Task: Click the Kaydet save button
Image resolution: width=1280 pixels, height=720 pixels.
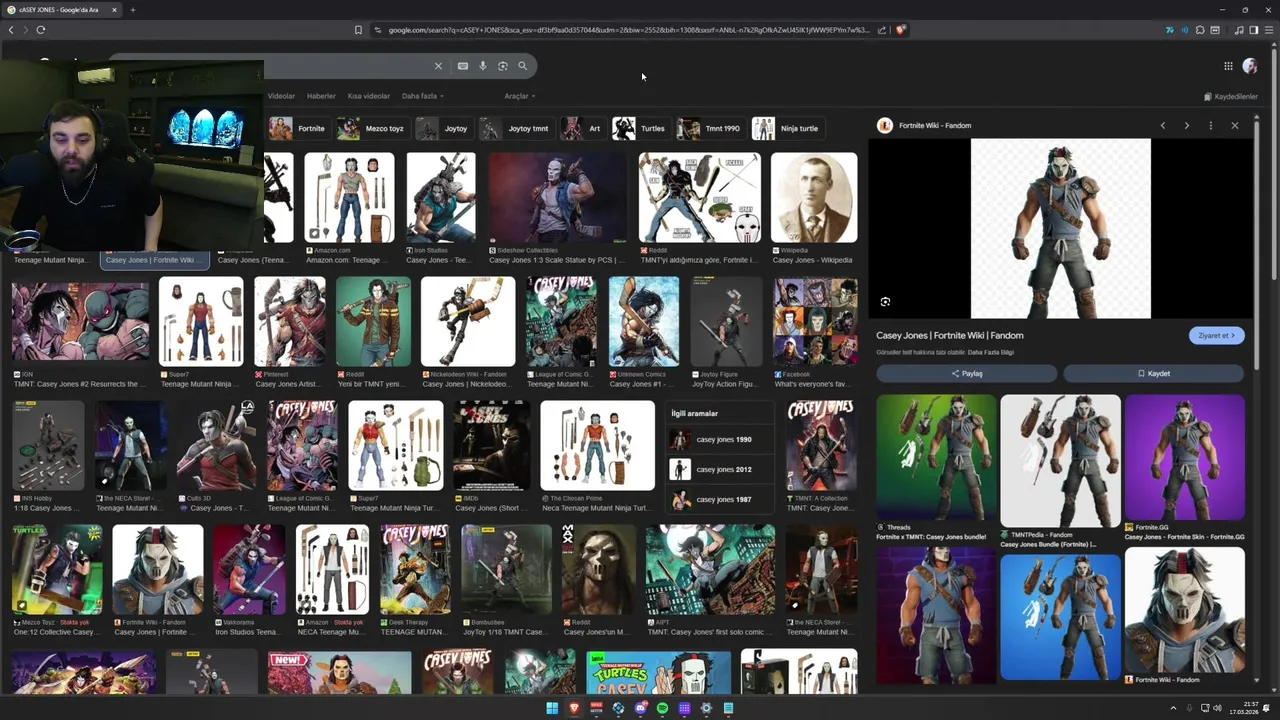Action: 1153,374
